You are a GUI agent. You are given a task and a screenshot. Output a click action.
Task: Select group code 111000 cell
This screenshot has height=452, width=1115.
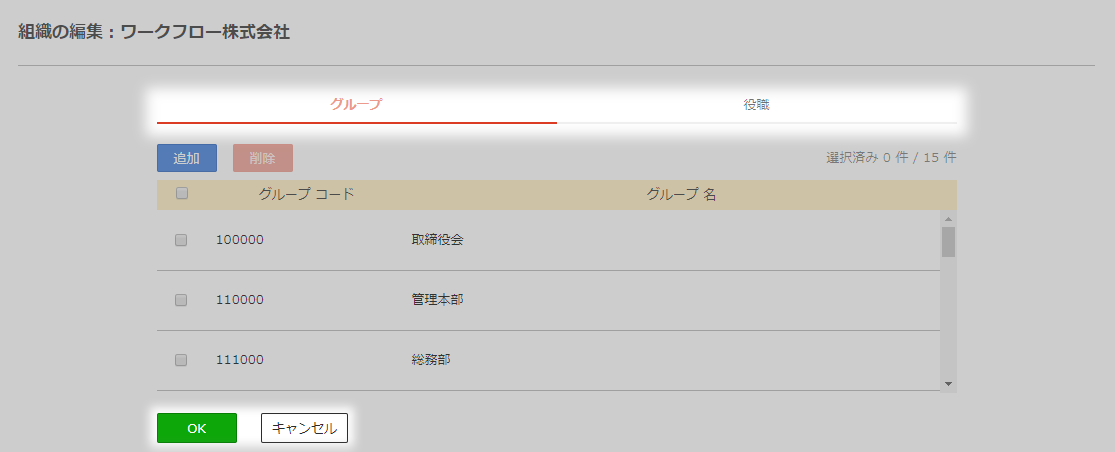[240, 360]
